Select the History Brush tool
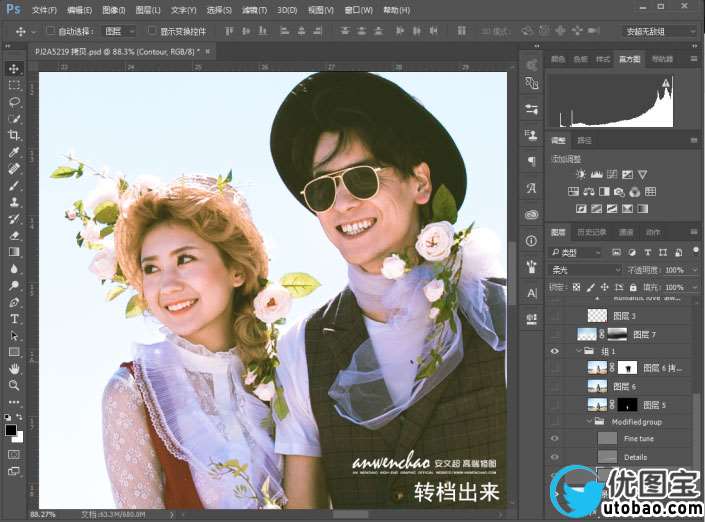The height and width of the screenshot is (522, 705). [x=14, y=219]
